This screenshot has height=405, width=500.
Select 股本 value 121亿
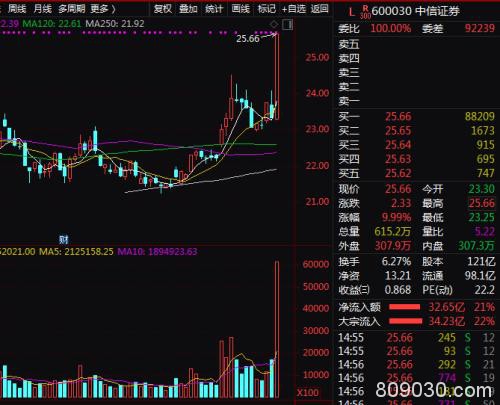click(x=481, y=262)
